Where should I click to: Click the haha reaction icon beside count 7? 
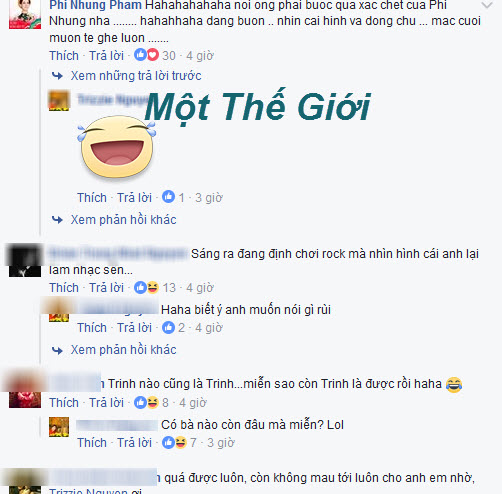click(x=181, y=442)
